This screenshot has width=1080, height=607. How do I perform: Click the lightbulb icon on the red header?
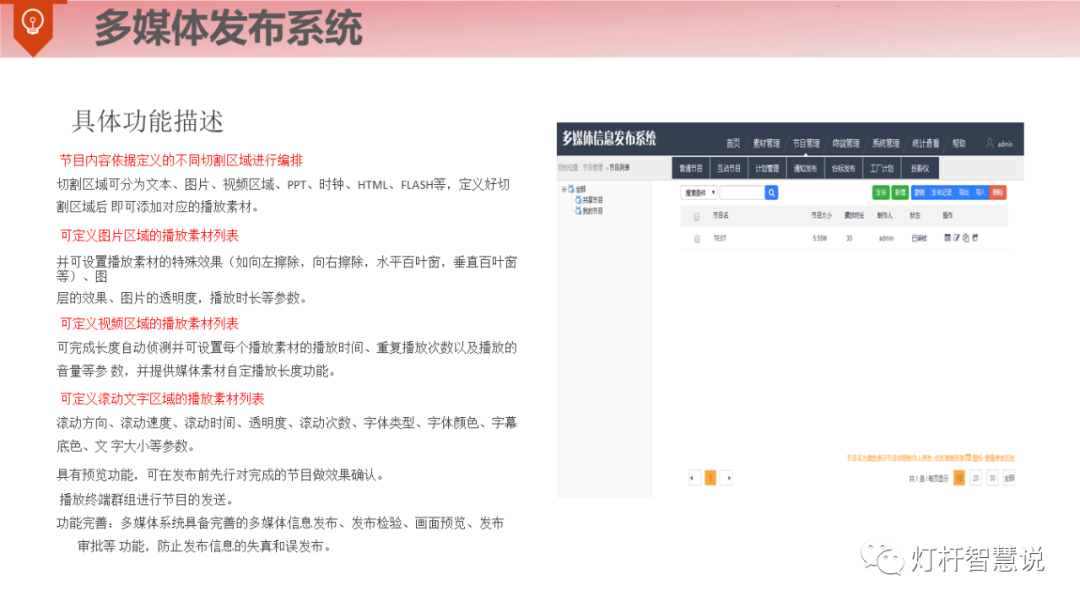click(x=35, y=22)
